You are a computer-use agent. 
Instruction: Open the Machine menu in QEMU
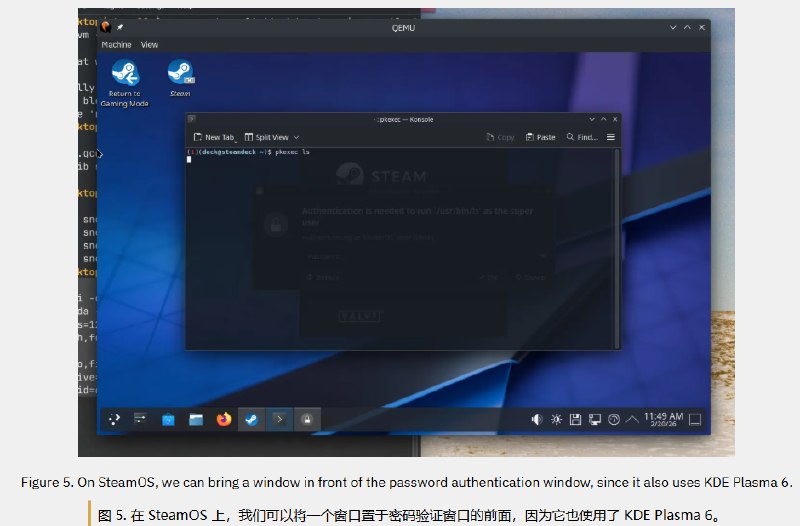pyautogui.click(x=116, y=45)
